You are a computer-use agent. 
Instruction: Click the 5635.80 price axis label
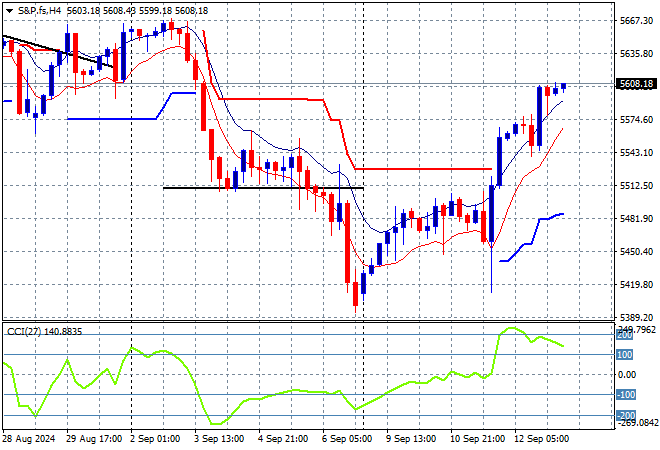tap(636, 54)
